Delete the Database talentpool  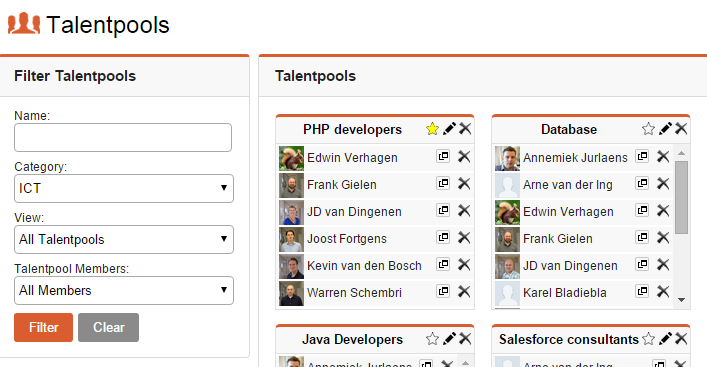681,129
